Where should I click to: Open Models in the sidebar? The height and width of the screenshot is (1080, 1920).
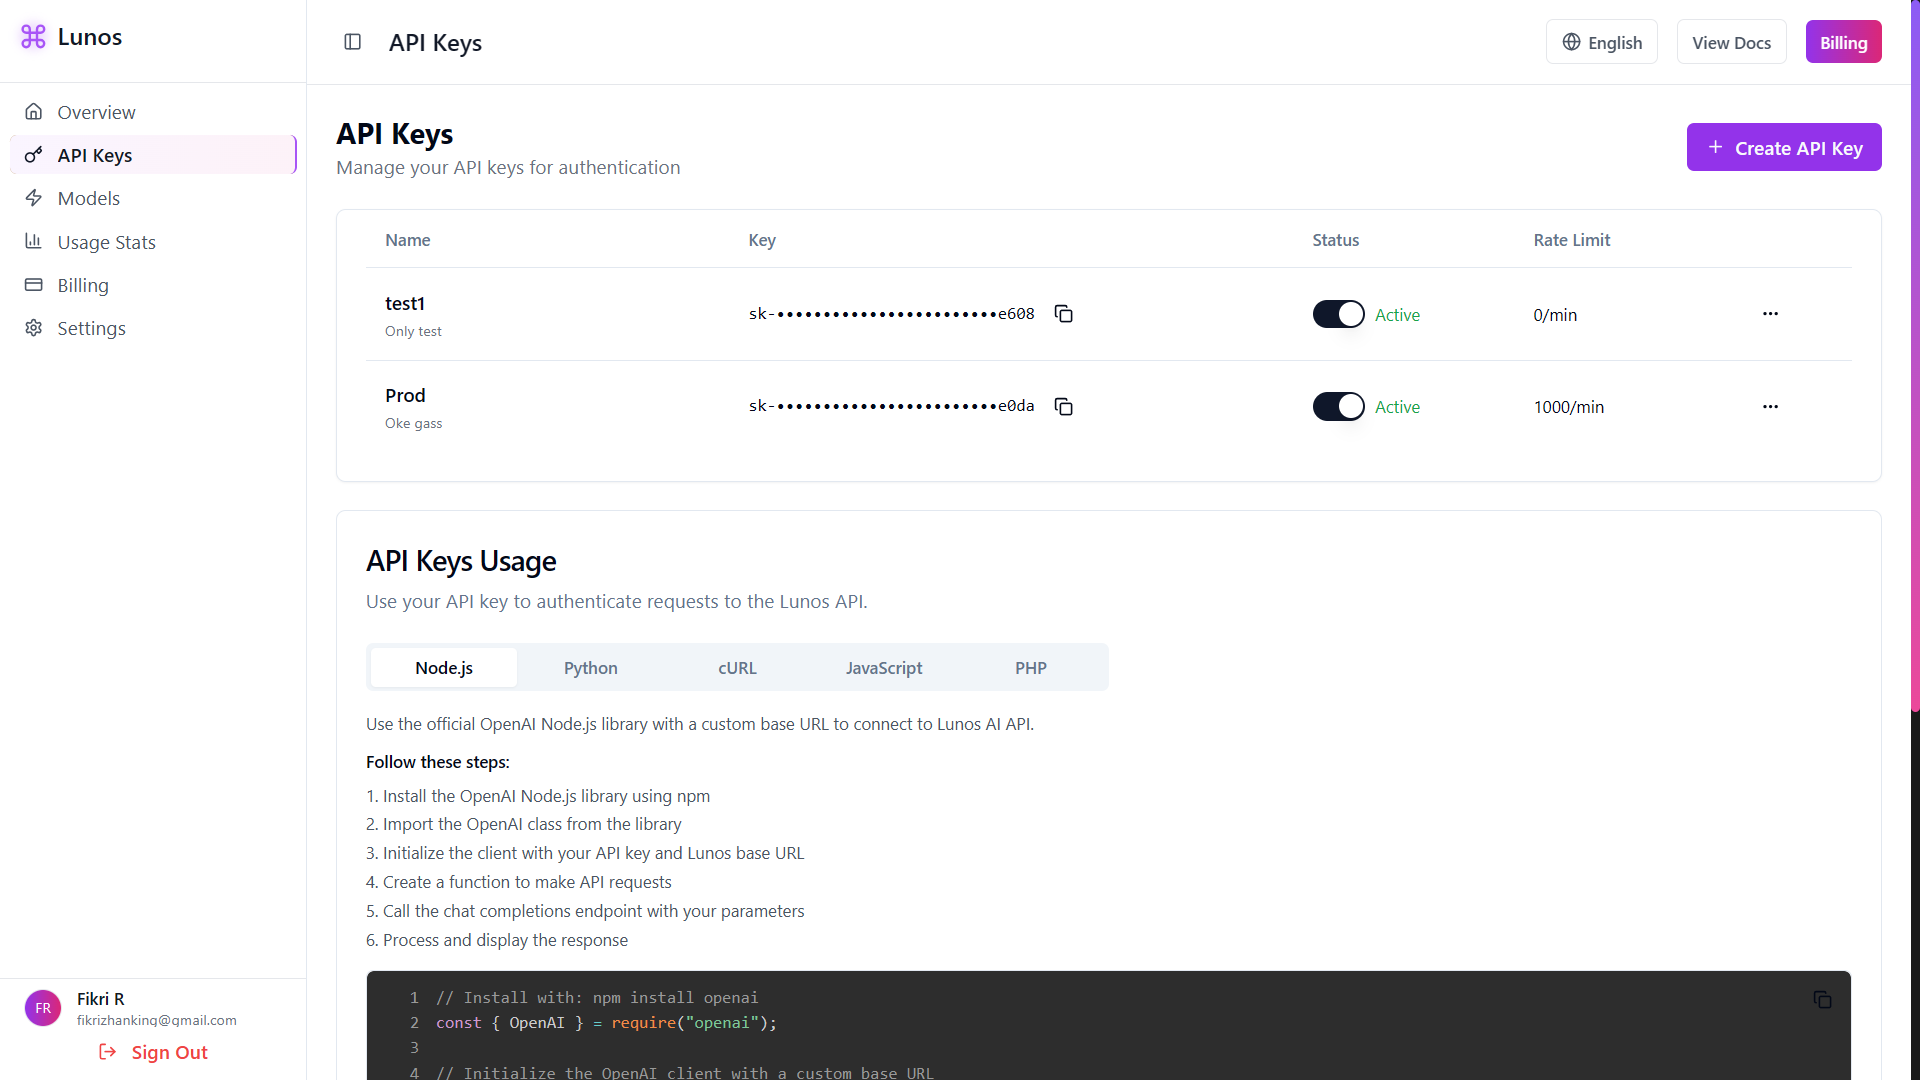pos(88,198)
